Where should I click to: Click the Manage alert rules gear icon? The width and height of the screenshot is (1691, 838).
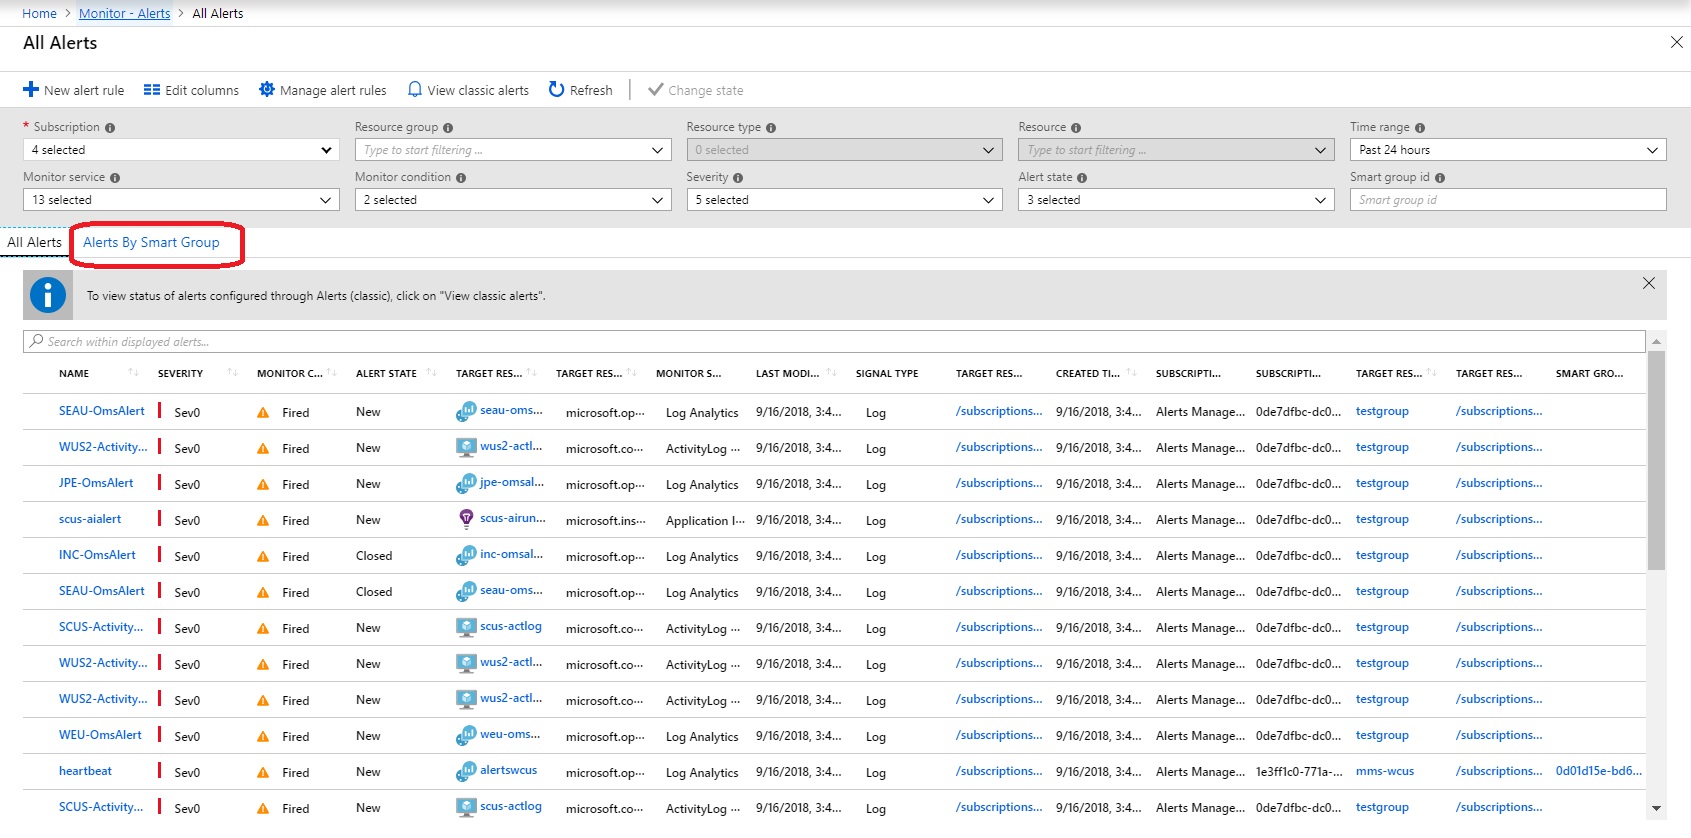tap(267, 90)
